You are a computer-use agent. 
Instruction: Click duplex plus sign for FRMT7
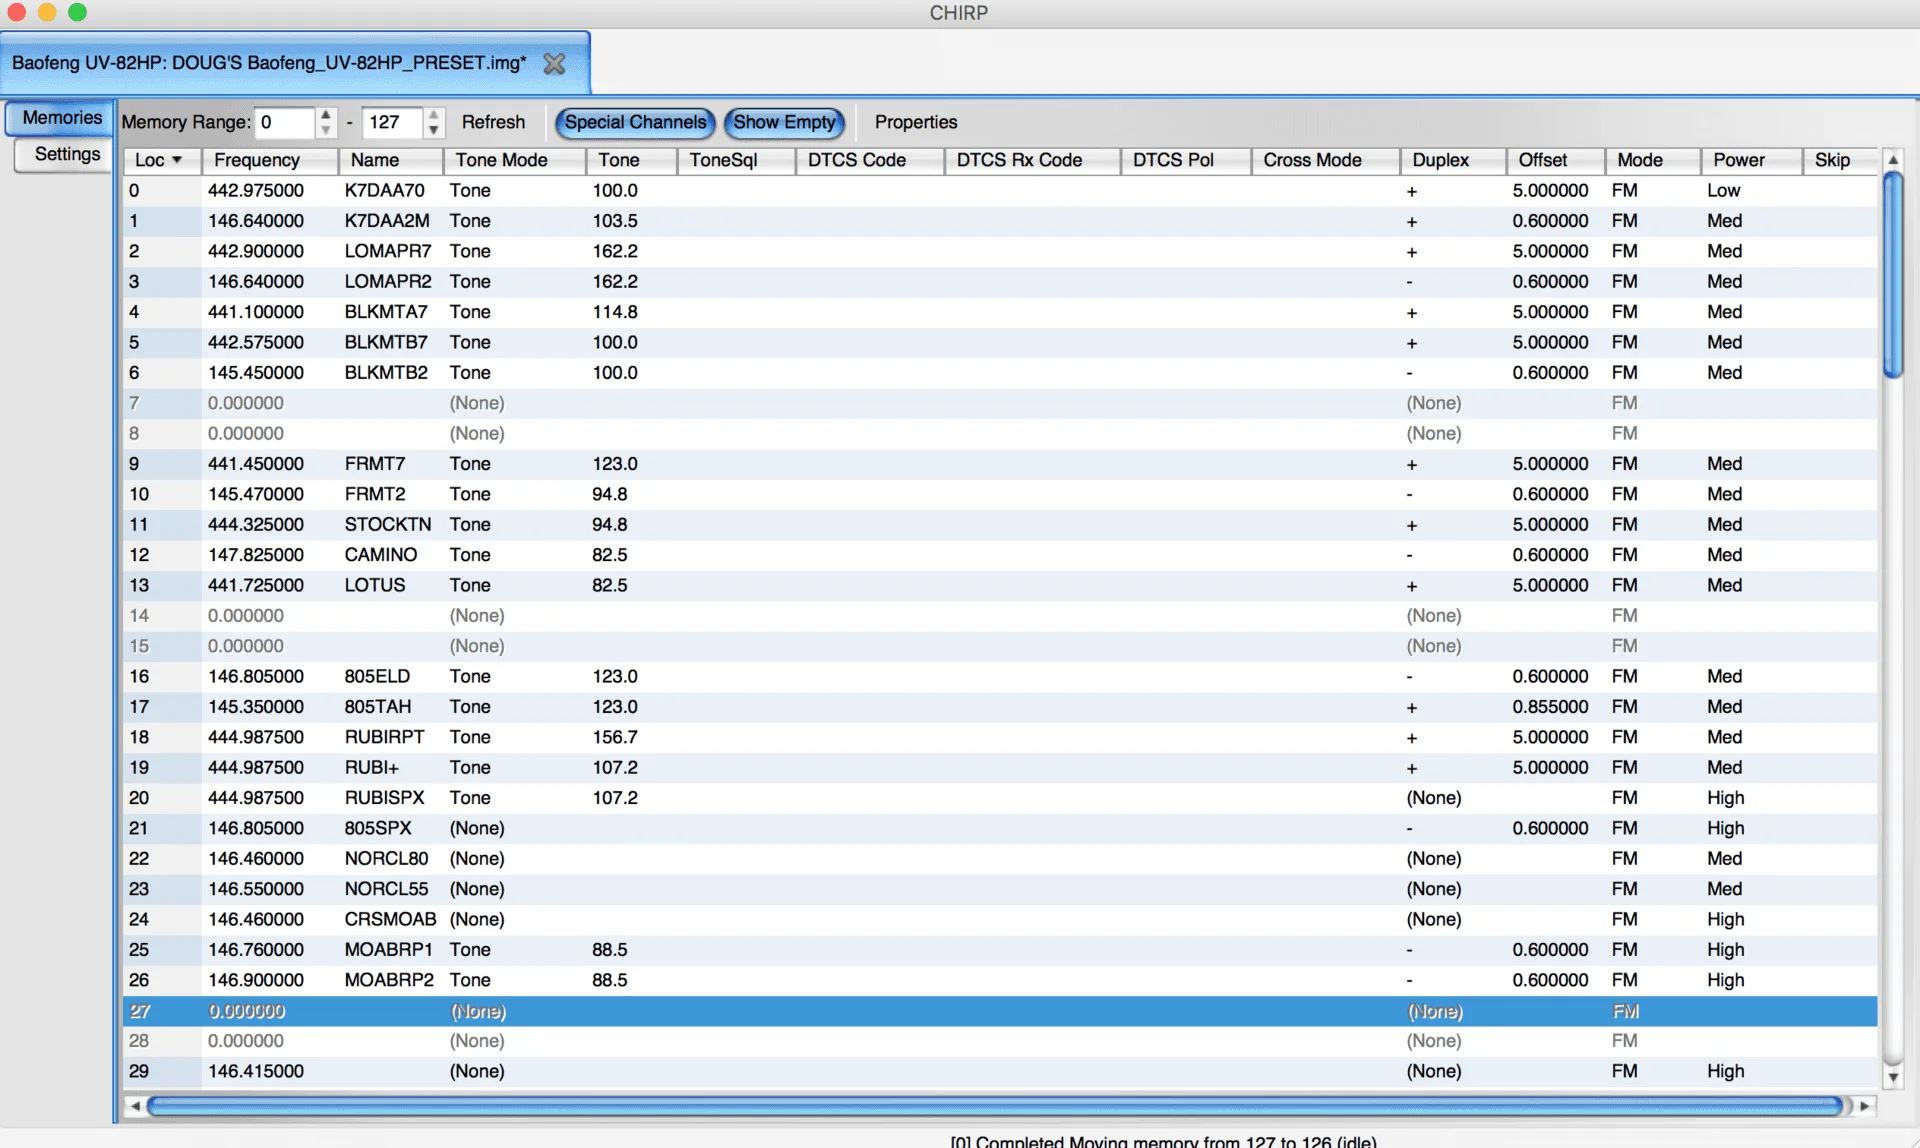[1411, 465]
